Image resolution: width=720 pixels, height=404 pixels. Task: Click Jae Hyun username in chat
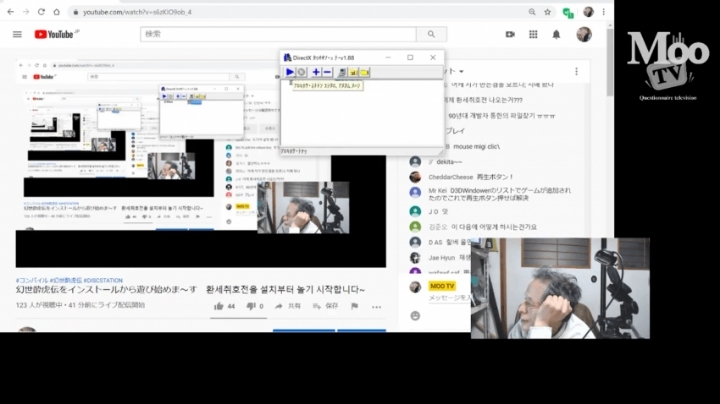(x=441, y=258)
